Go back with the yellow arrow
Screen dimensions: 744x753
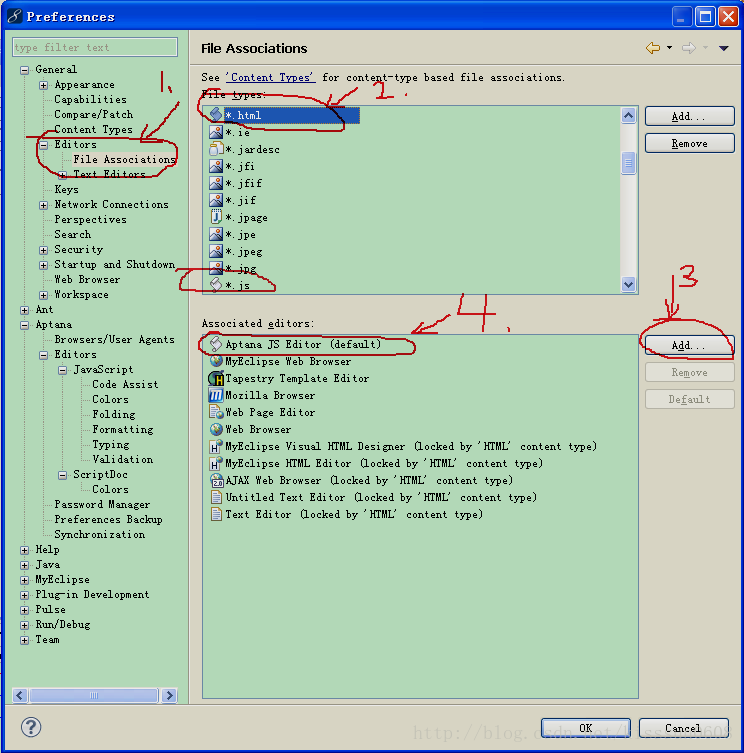[x=653, y=48]
